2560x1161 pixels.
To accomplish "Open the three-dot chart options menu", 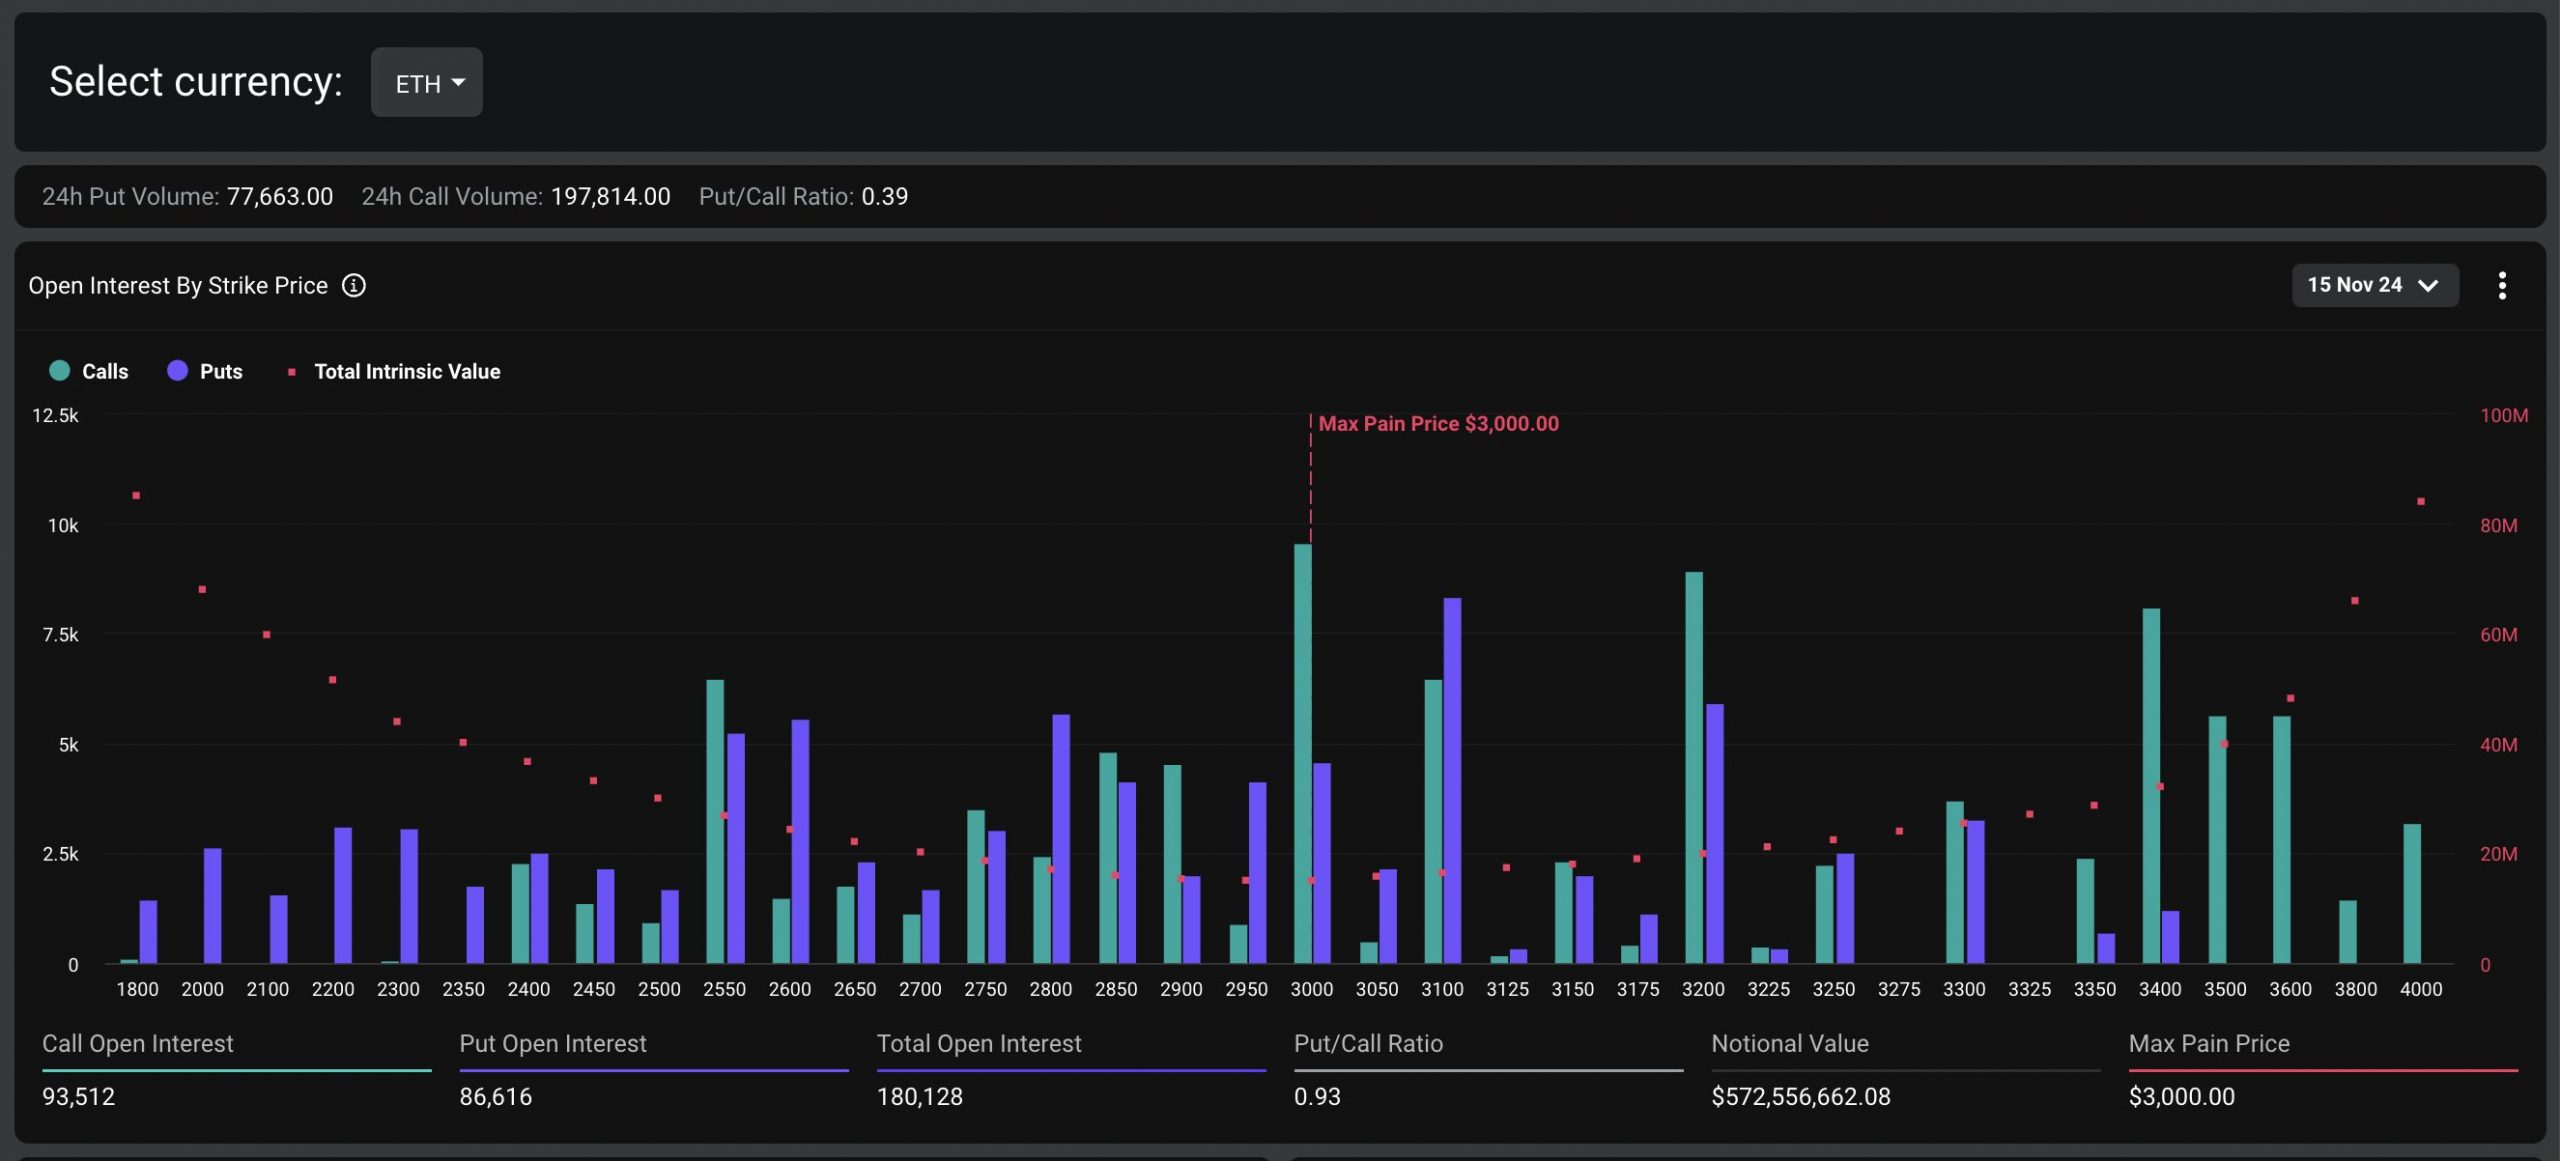I will [2502, 285].
